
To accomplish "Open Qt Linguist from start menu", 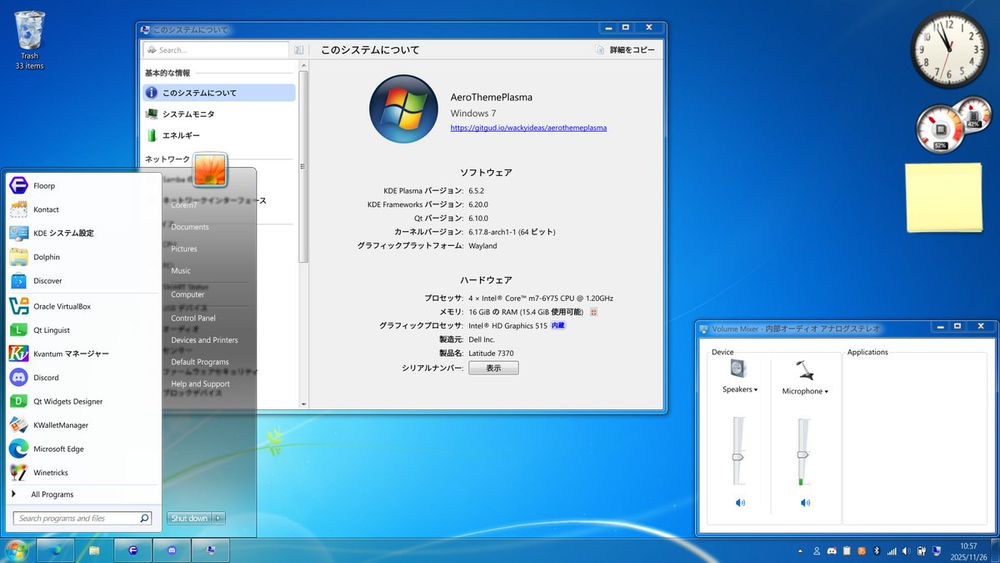I will pyautogui.click(x=83, y=330).
